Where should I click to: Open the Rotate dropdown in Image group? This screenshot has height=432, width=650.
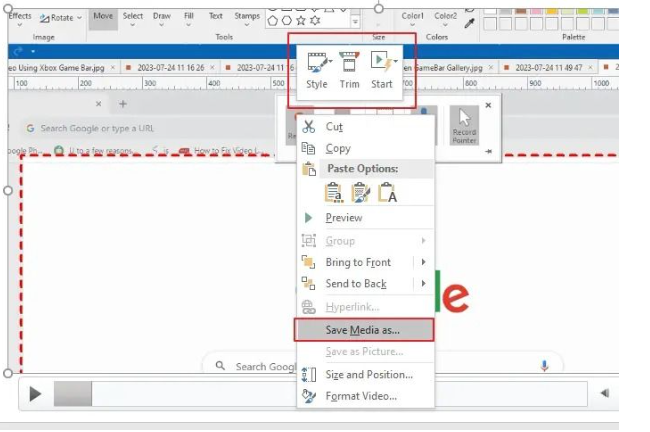62,17
